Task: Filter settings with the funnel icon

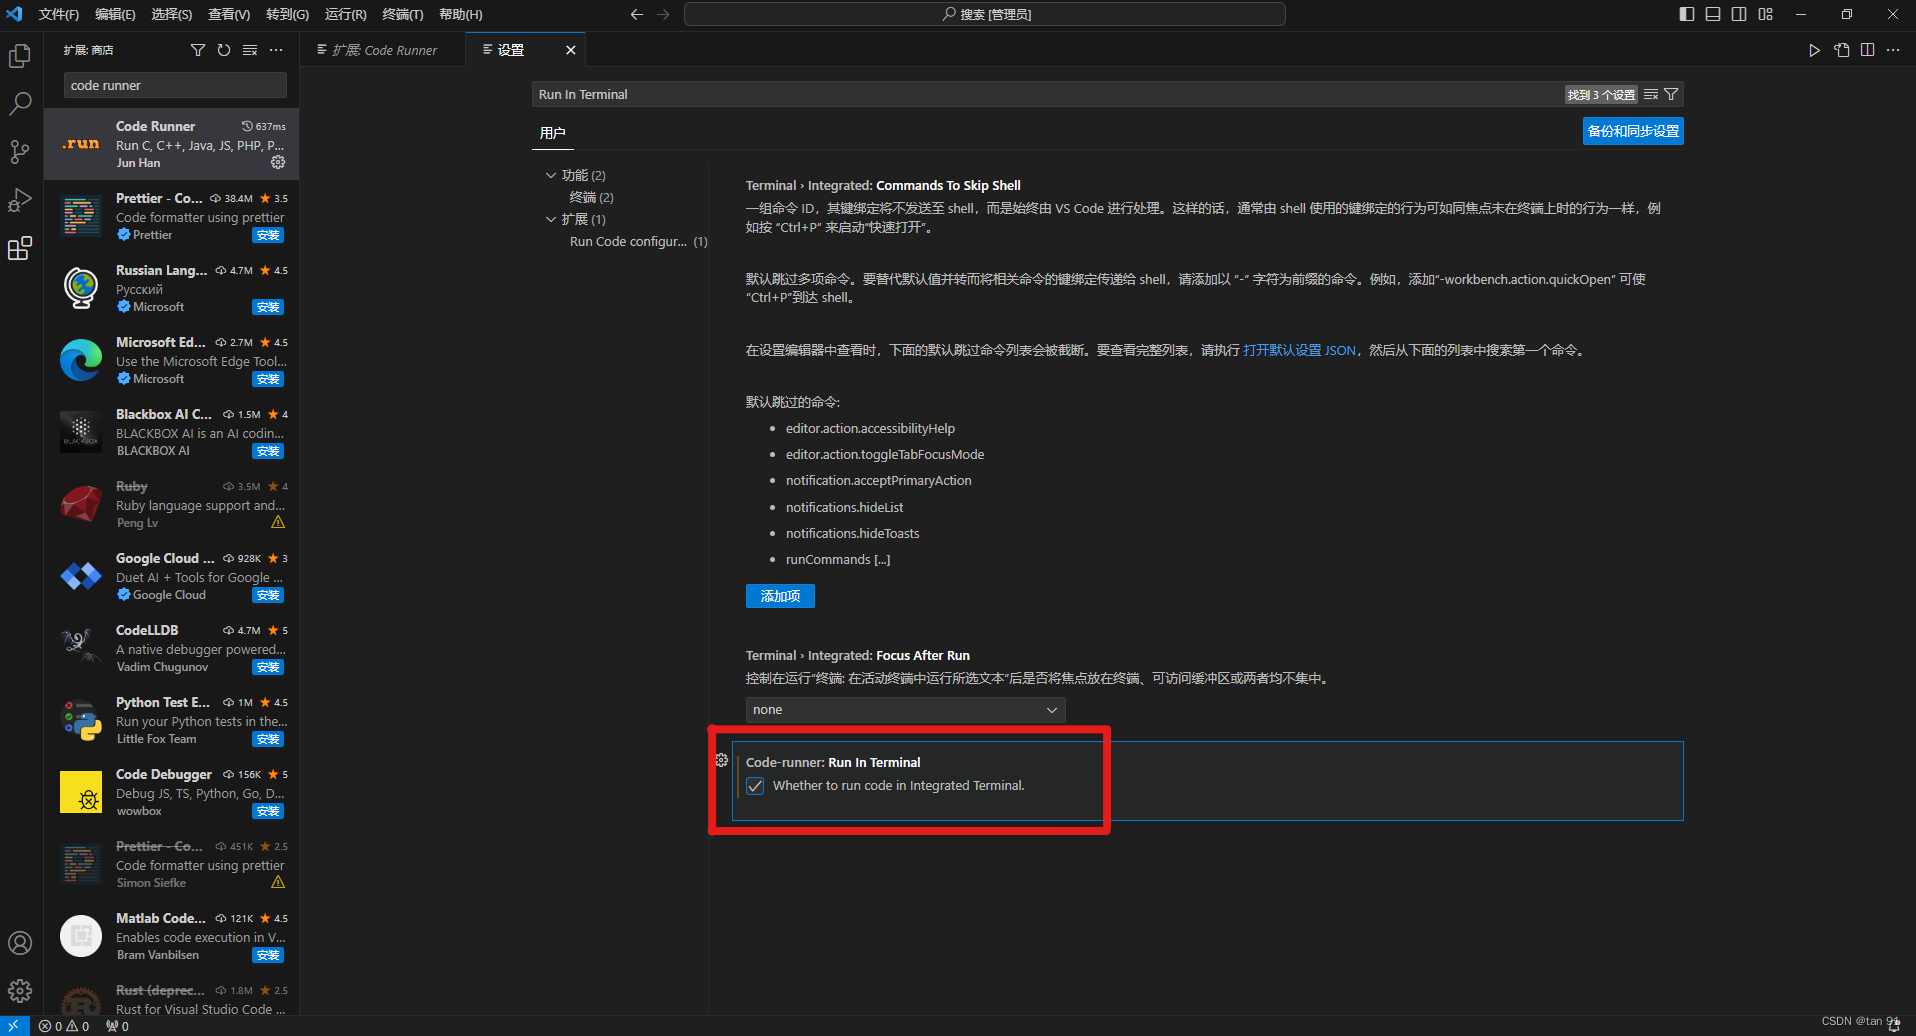Action: tap(1671, 94)
